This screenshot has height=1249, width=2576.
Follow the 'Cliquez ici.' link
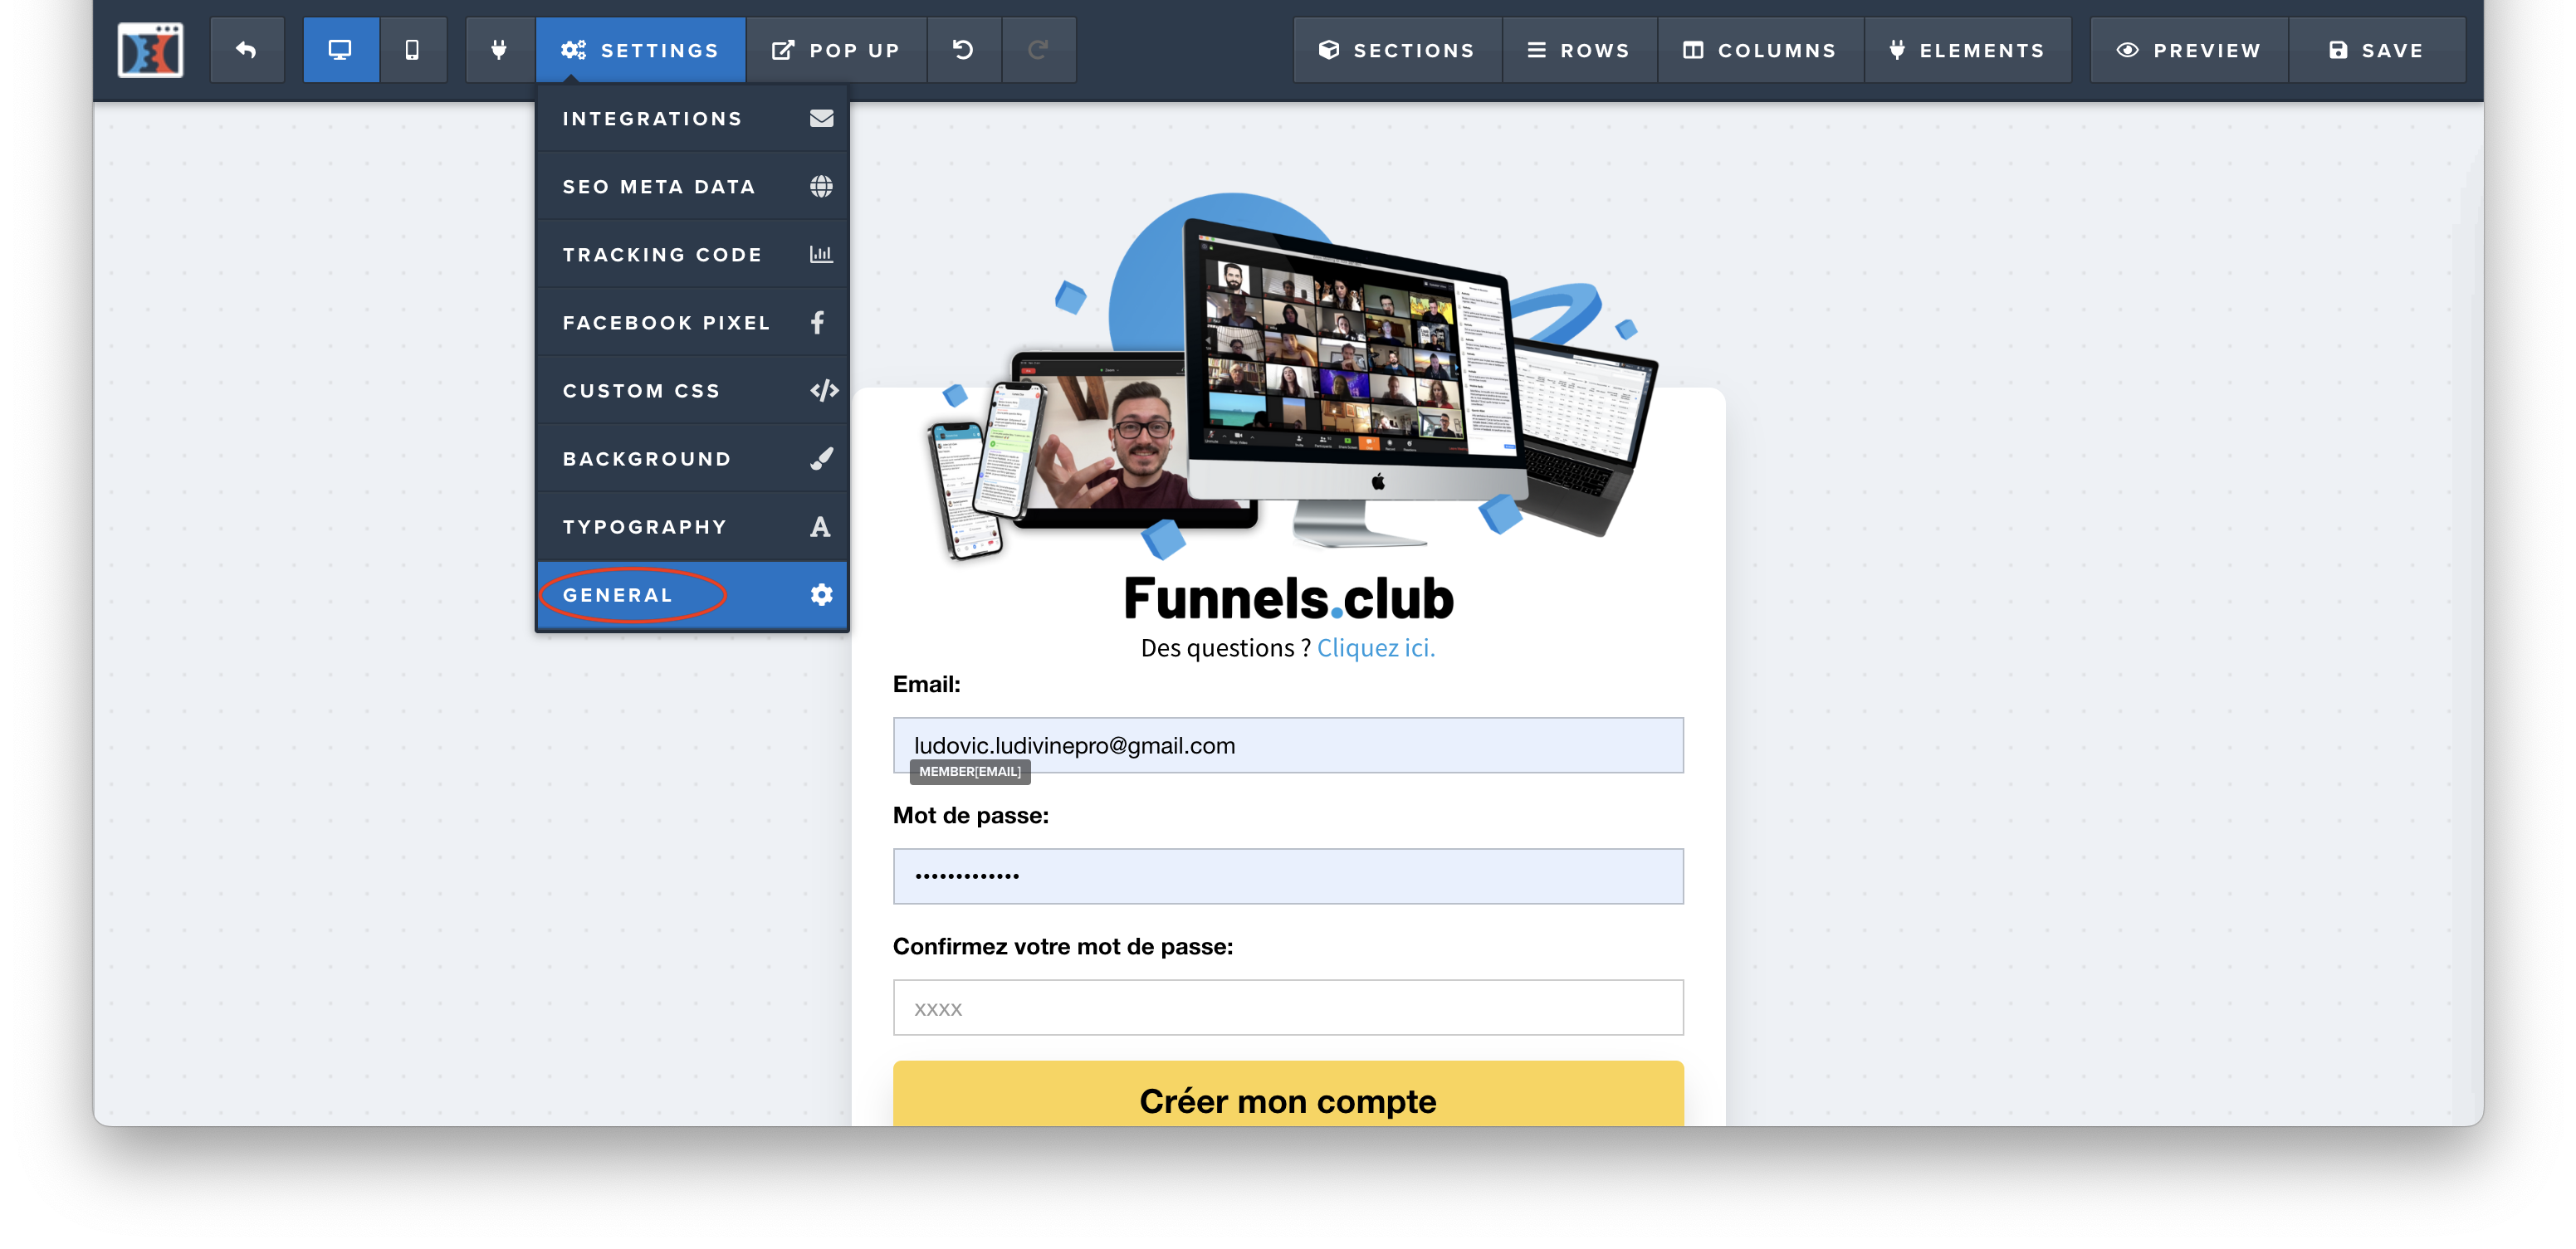pos(1375,648)
